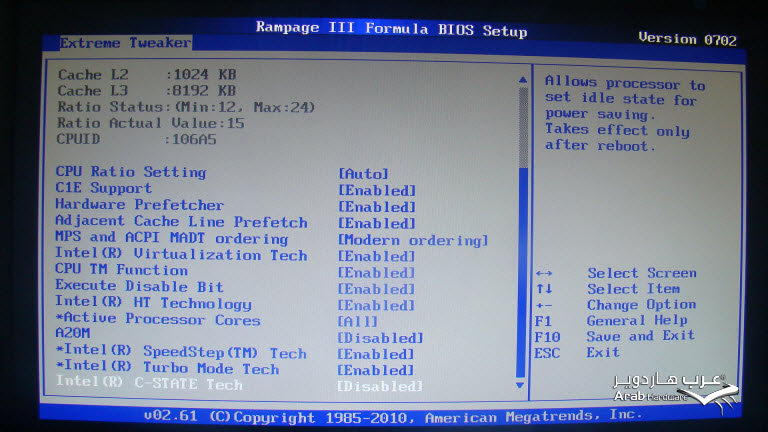Viewport: 768px width, 432px height.
Task: Click the +- Change Option key symbol
Action: click(x=544, y=305)
